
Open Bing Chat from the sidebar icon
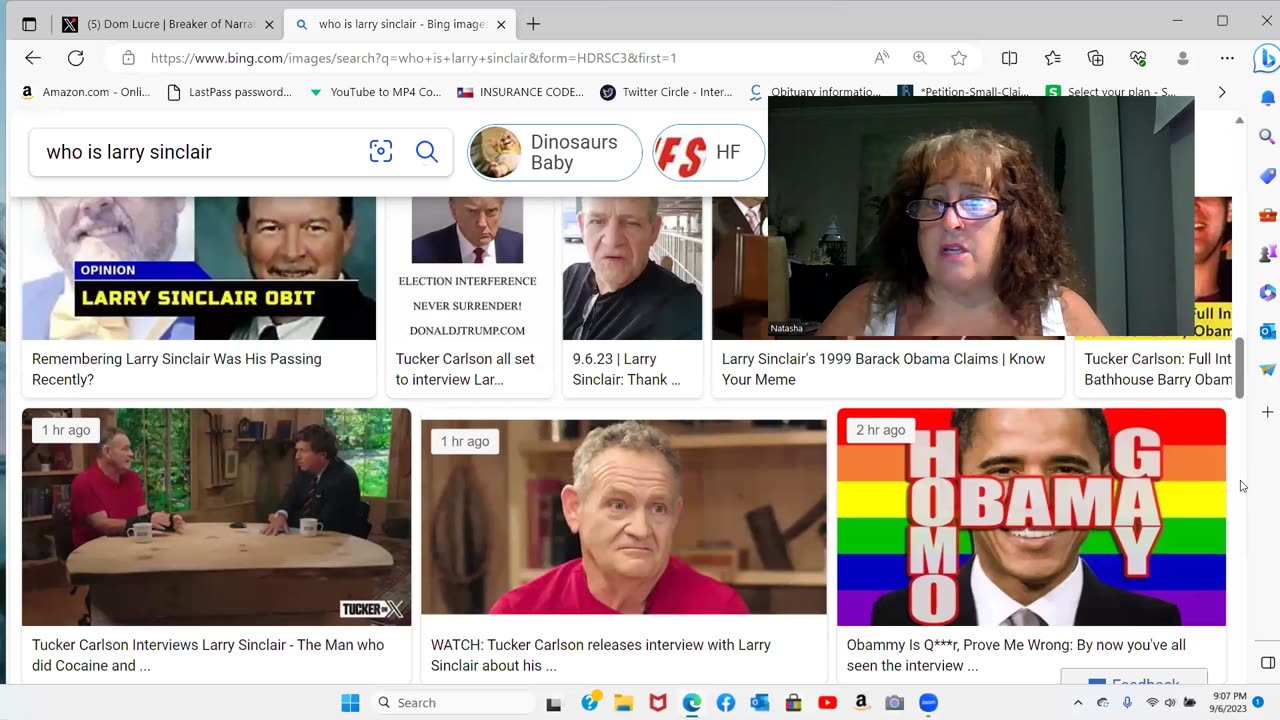[1266, 59]
